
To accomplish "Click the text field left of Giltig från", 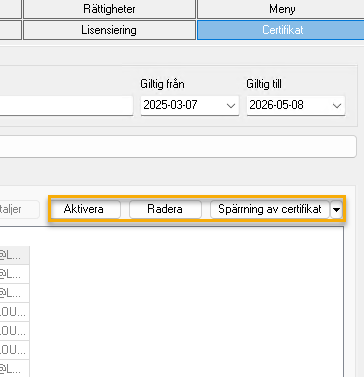I will [x=66, y=106].
